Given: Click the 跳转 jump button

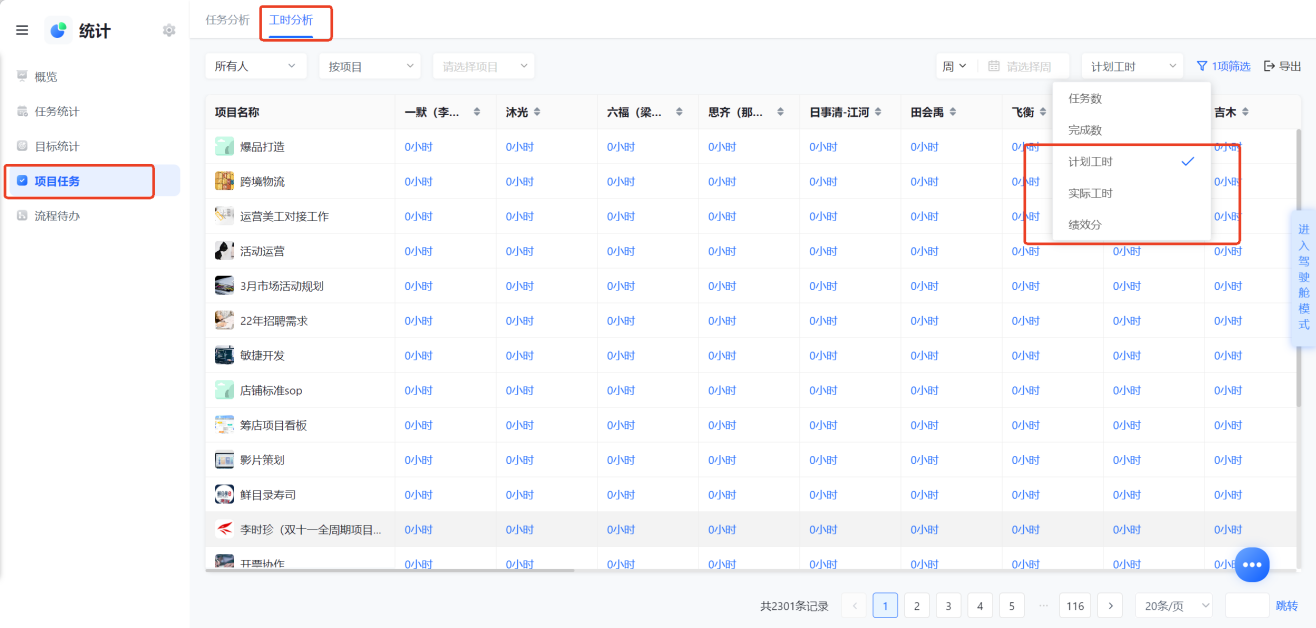Looking at the screenshot, I should pyautogui.click(x=1287, y=605).
